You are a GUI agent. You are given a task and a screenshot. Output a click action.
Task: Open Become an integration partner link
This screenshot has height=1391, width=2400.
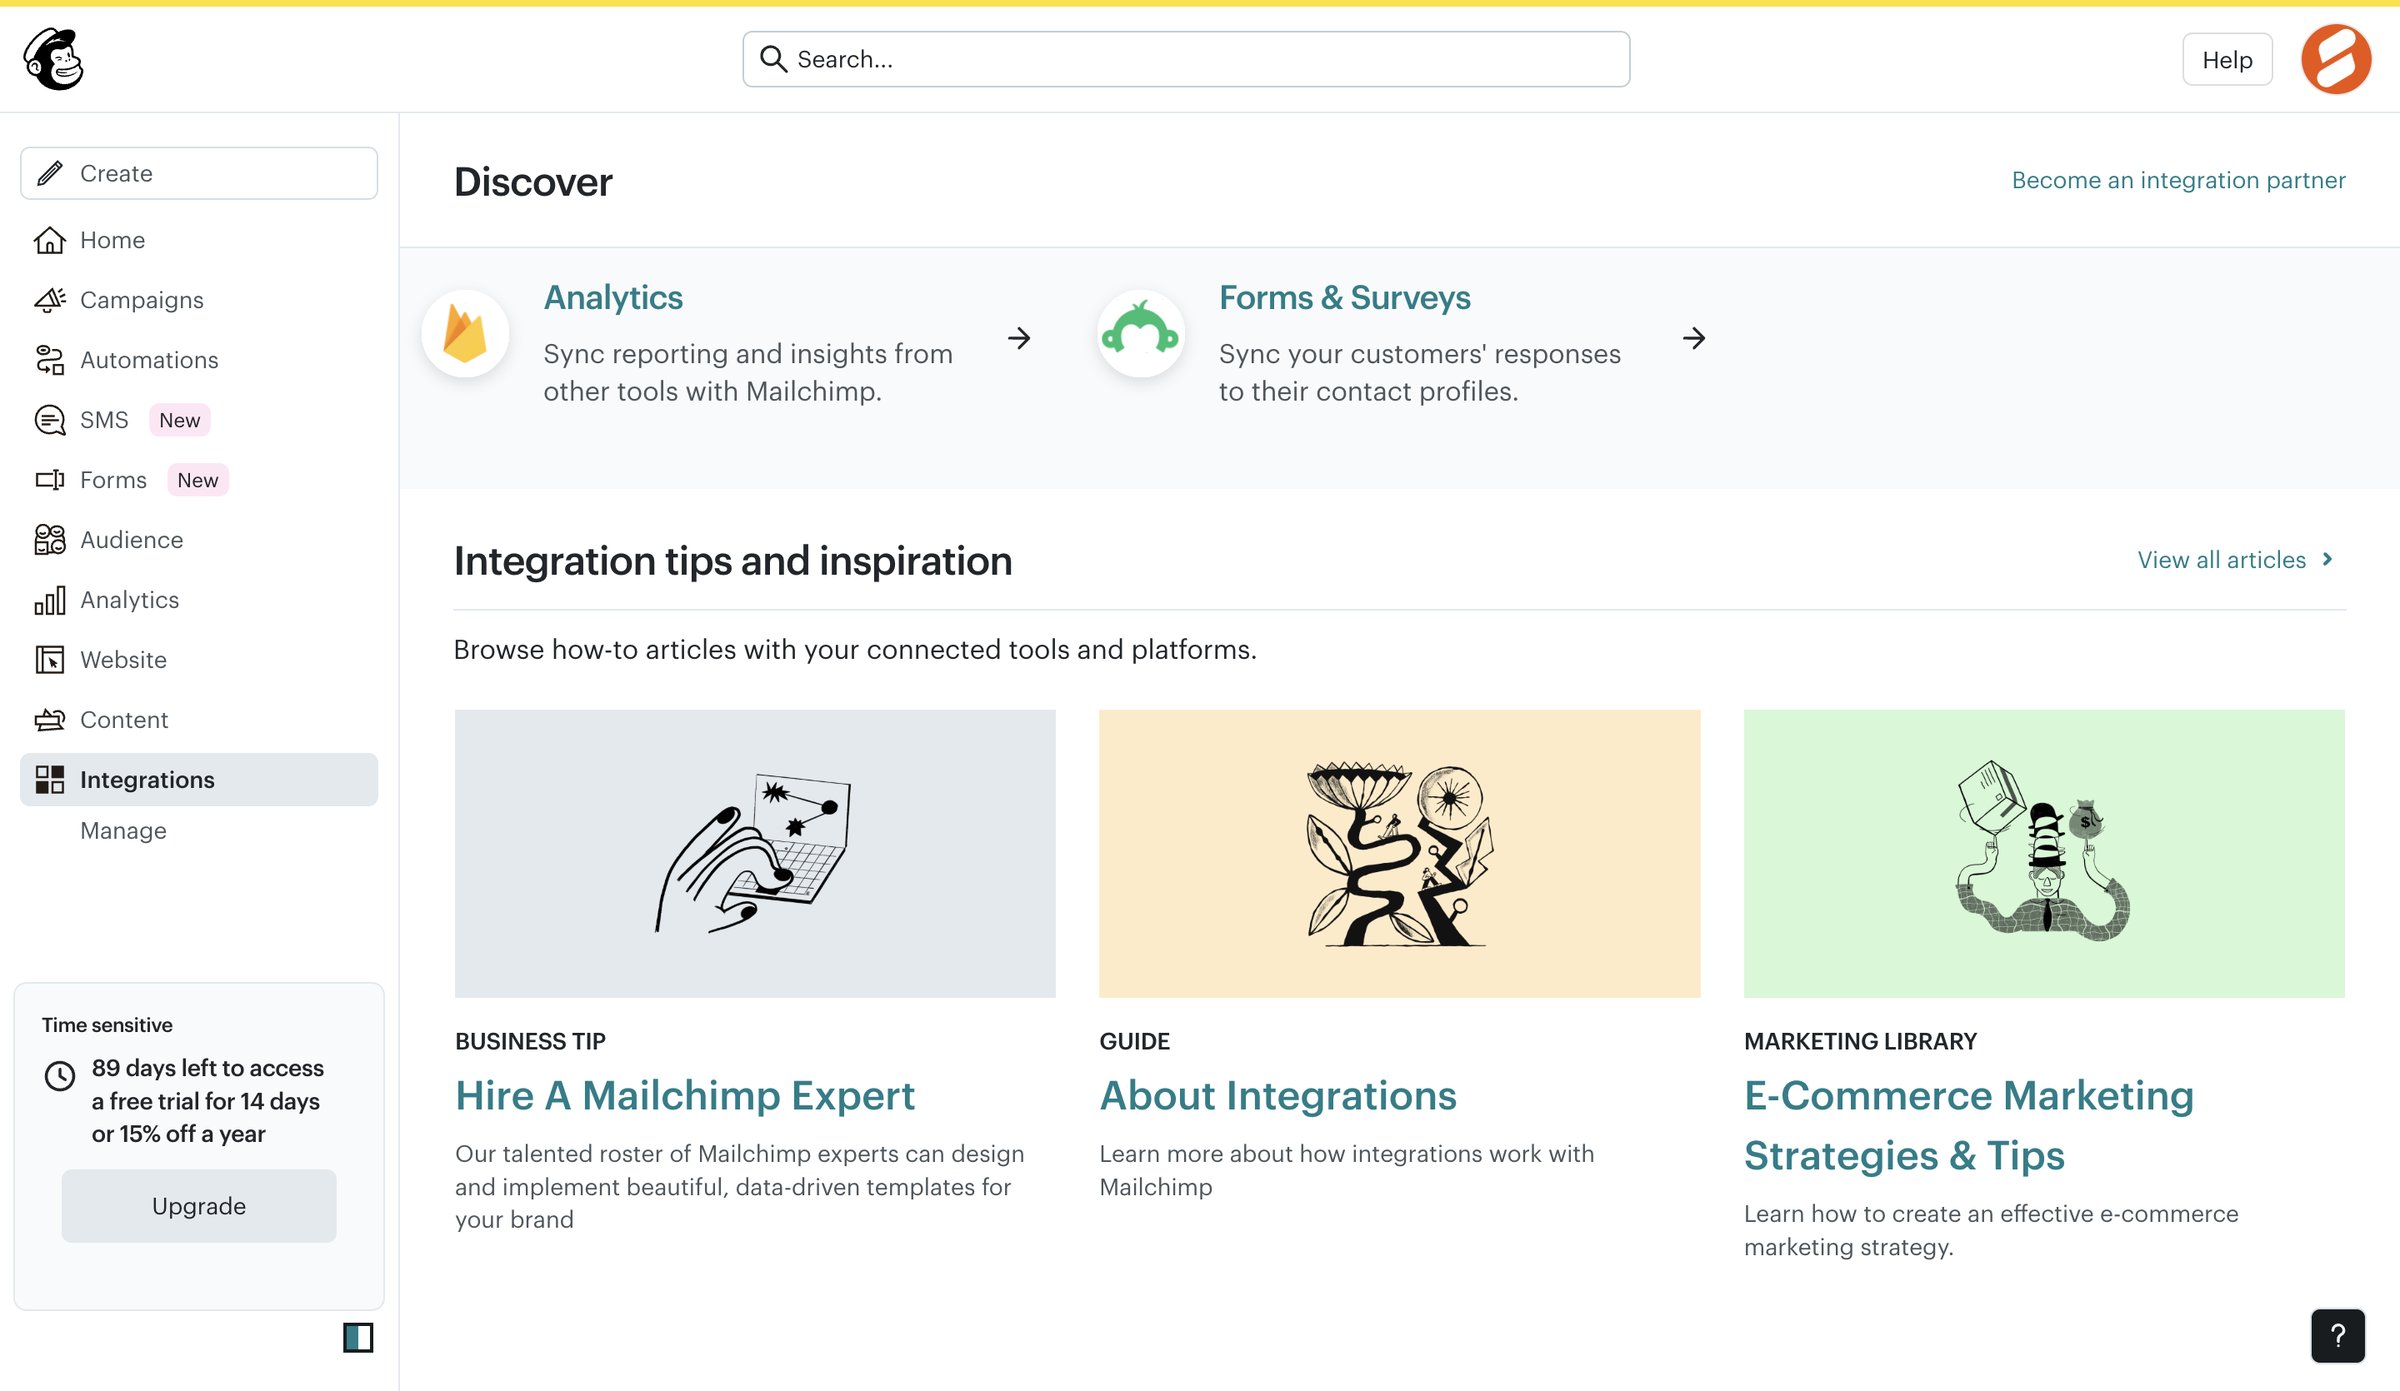tap(2178, 180)
